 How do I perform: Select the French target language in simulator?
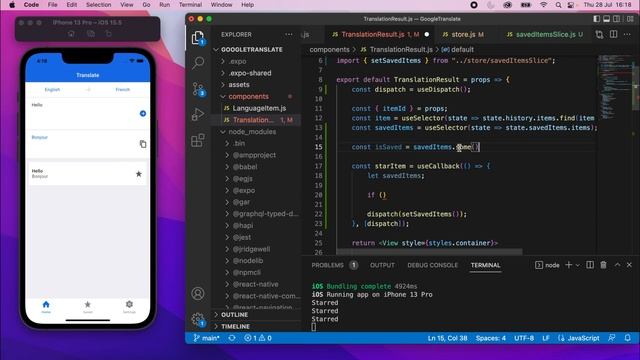point(123,90)
